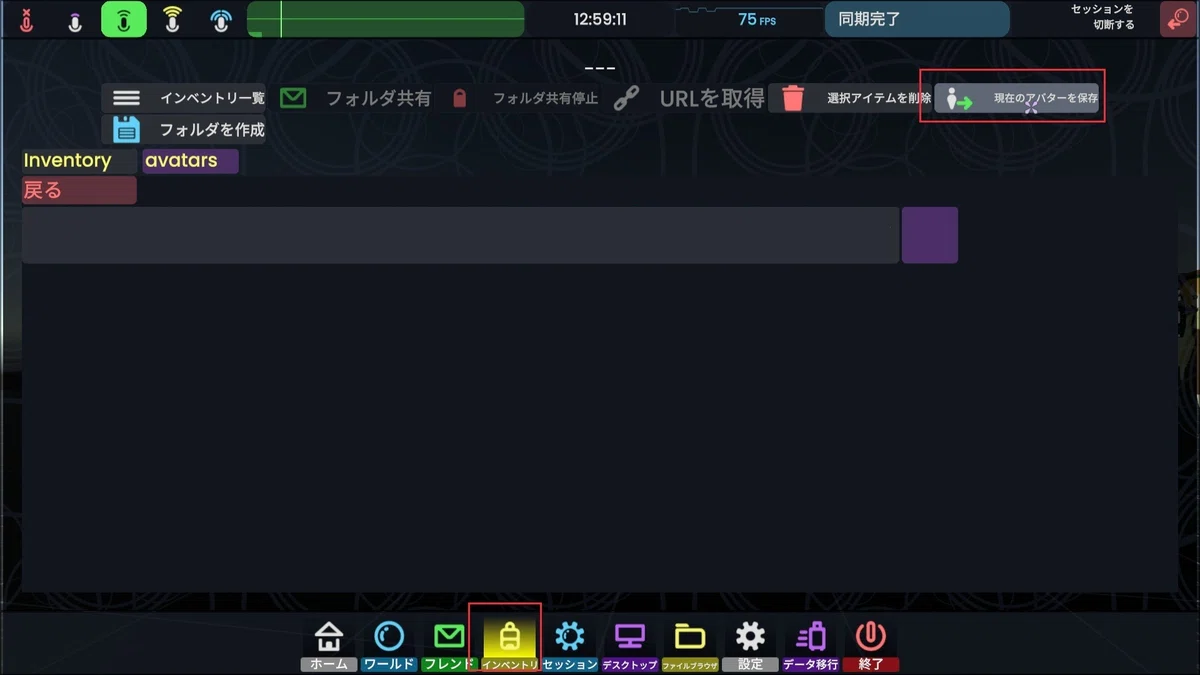Mute the microphone with the red mic icon
The height and width of the screenshot is (675, 1200).
pyautogui.click(x=26, y=20)
